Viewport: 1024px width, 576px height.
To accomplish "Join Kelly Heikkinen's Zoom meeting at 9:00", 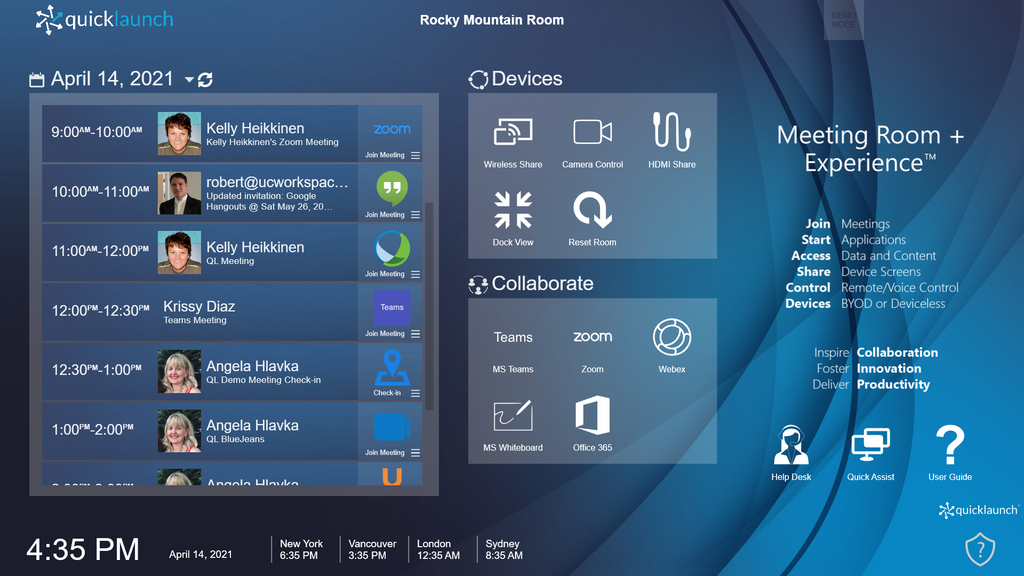I will point(389,135).
